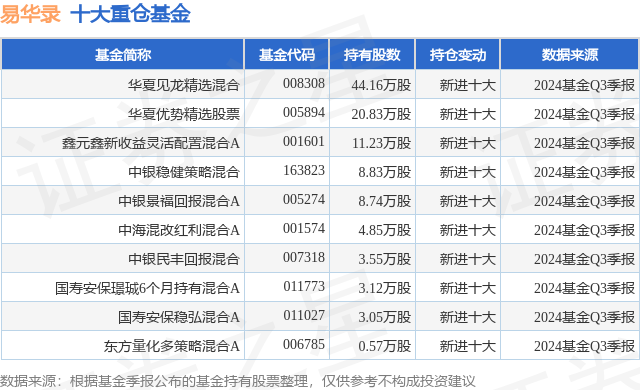This screenshot has height=390, width=640.
Task: Click the 44.16万股 holding value
Action: (x=381, y=85)
